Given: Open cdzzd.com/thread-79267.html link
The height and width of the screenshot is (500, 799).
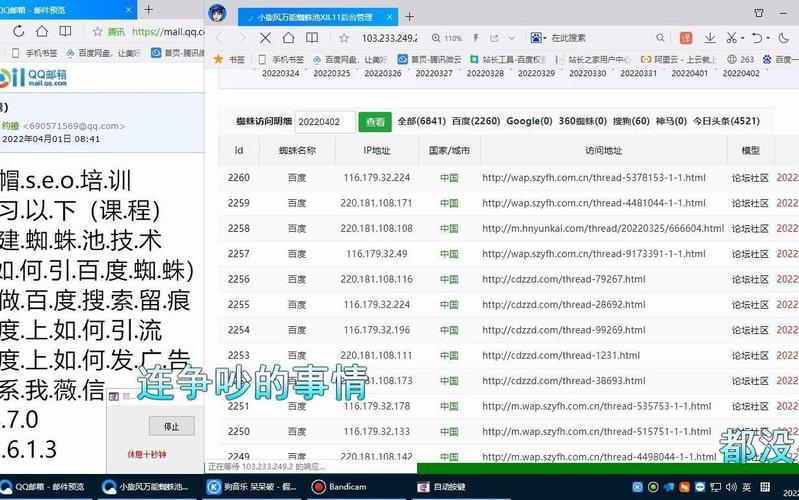Looking at the screenshot, I should coord(564,279).
